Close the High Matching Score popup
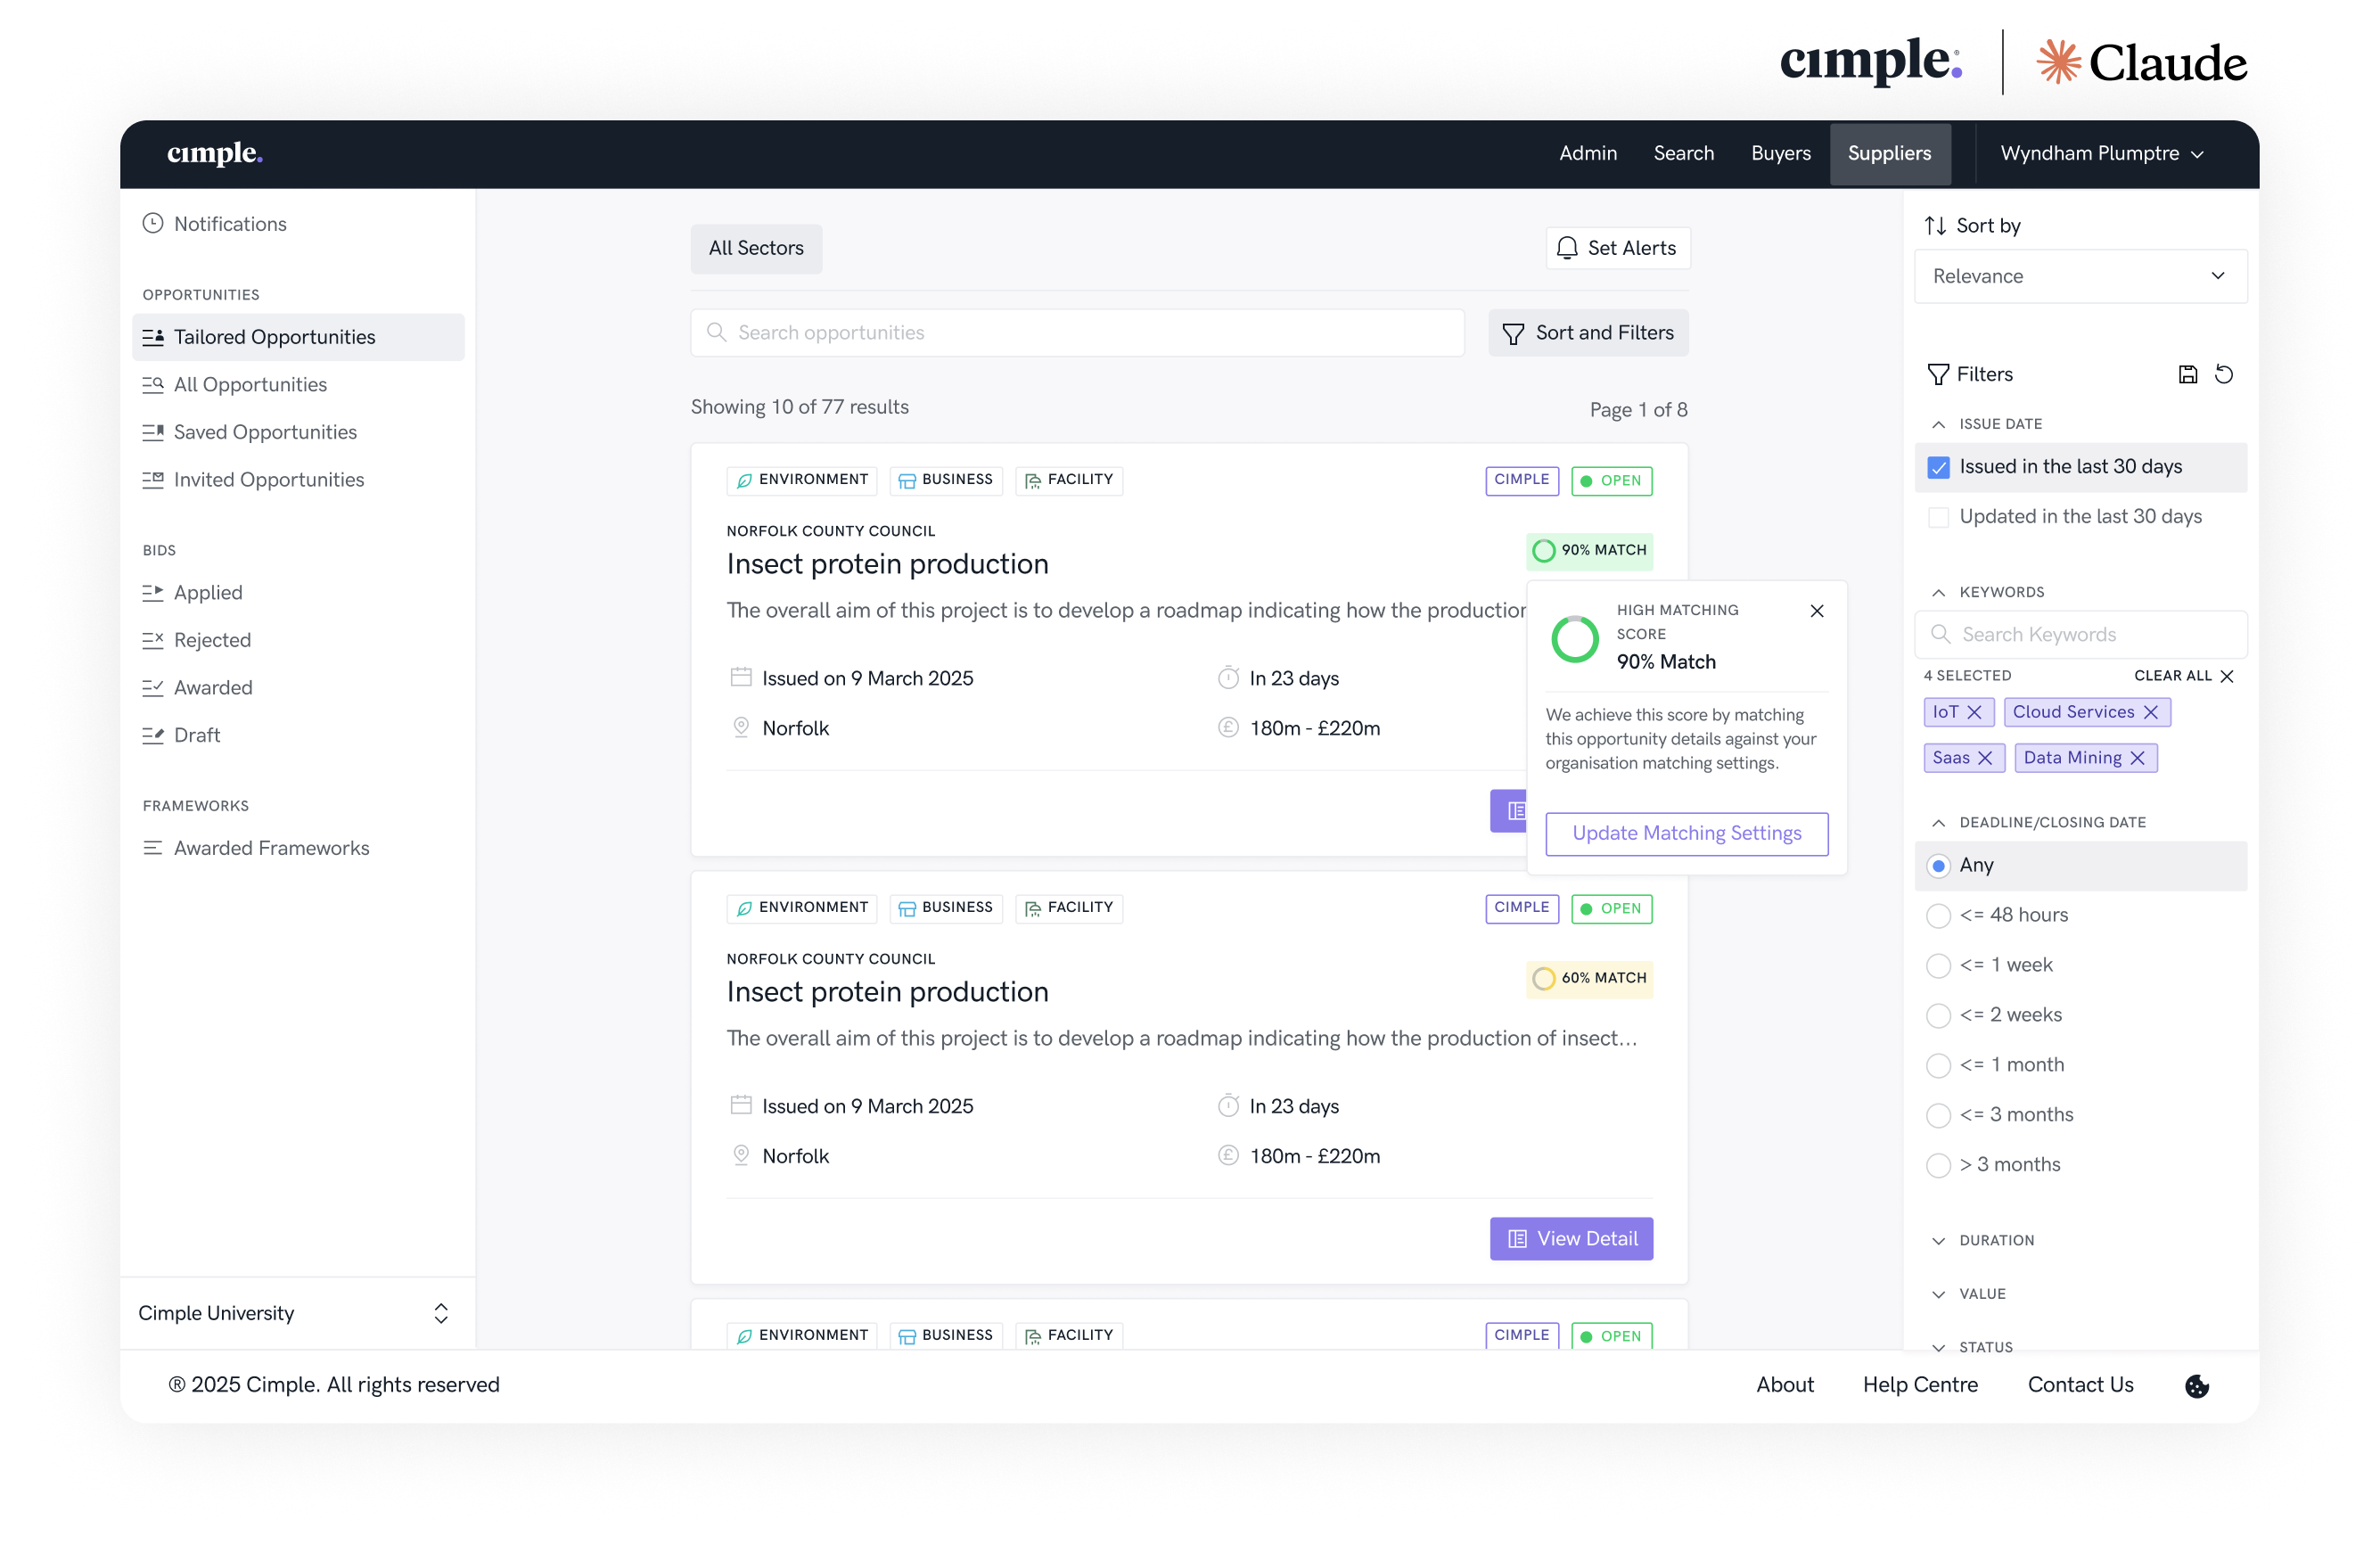2380x1544 pixels. pyautogui.click(x=1817, y=611)
